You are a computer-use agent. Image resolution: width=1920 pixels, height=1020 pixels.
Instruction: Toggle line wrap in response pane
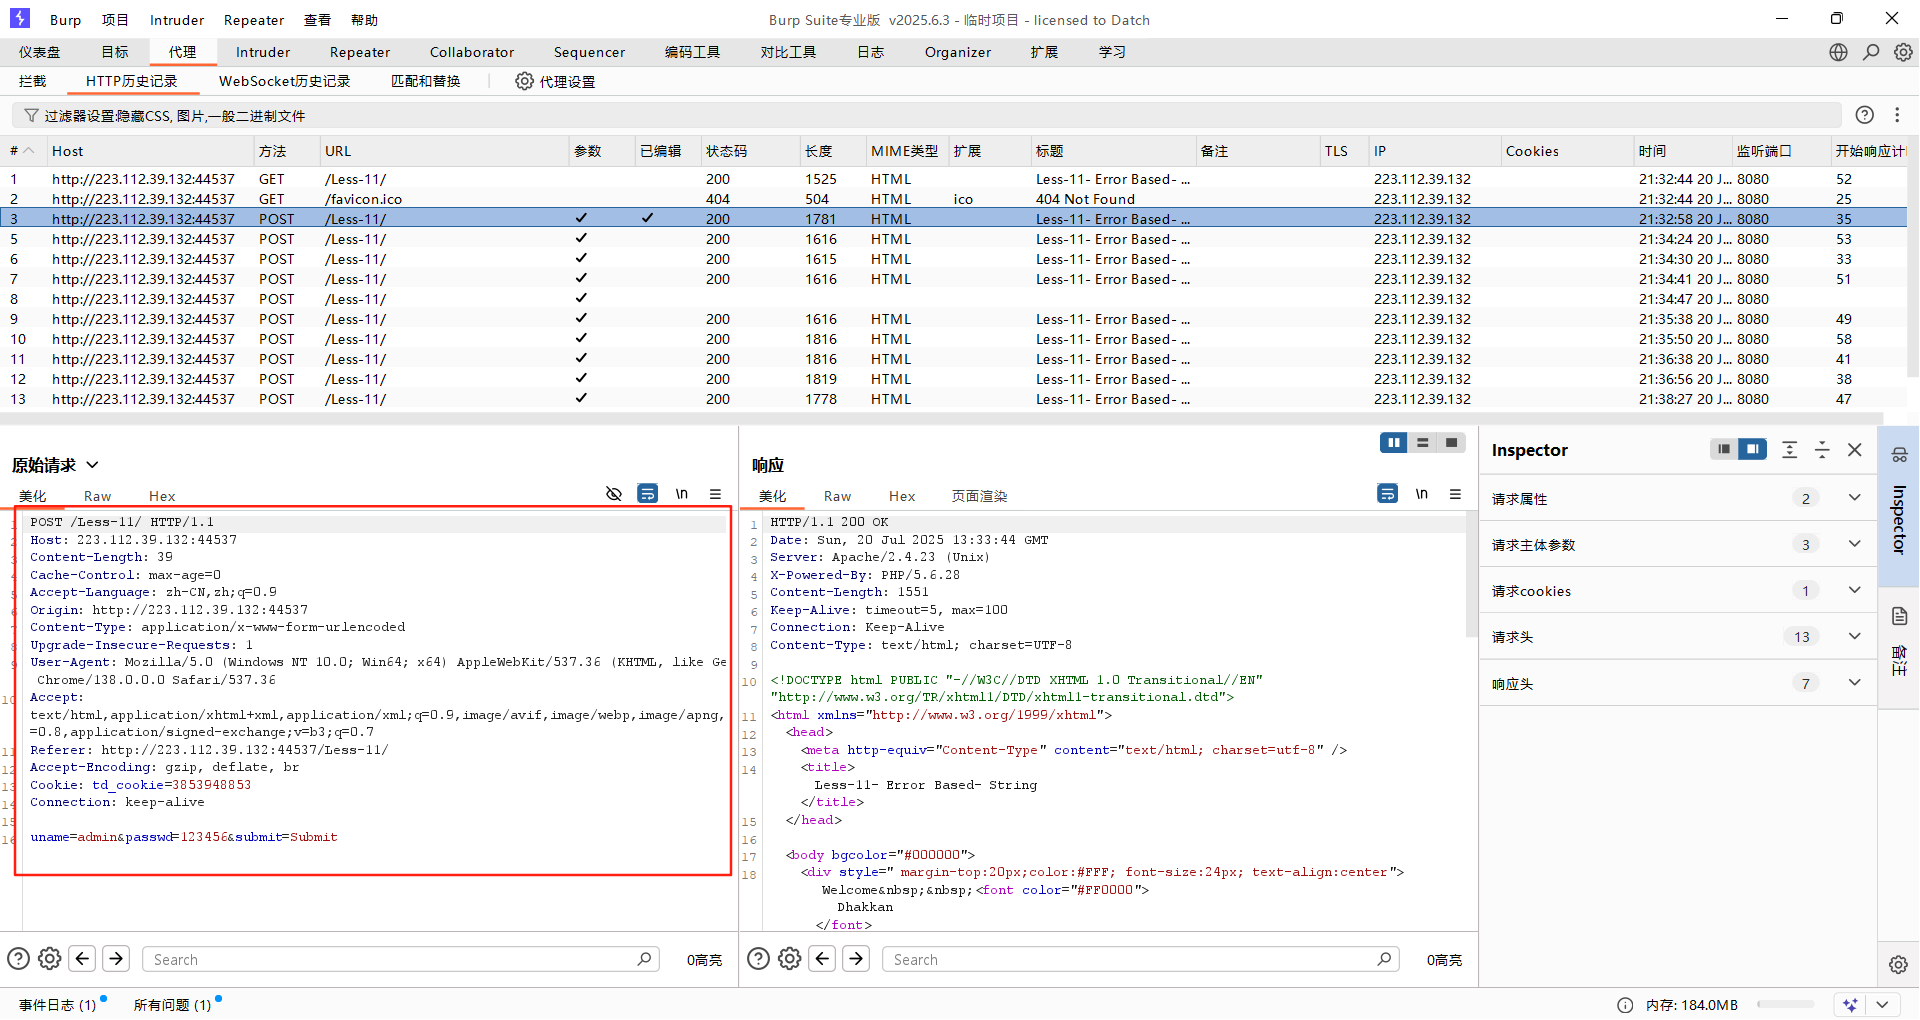pos(1388,494)
